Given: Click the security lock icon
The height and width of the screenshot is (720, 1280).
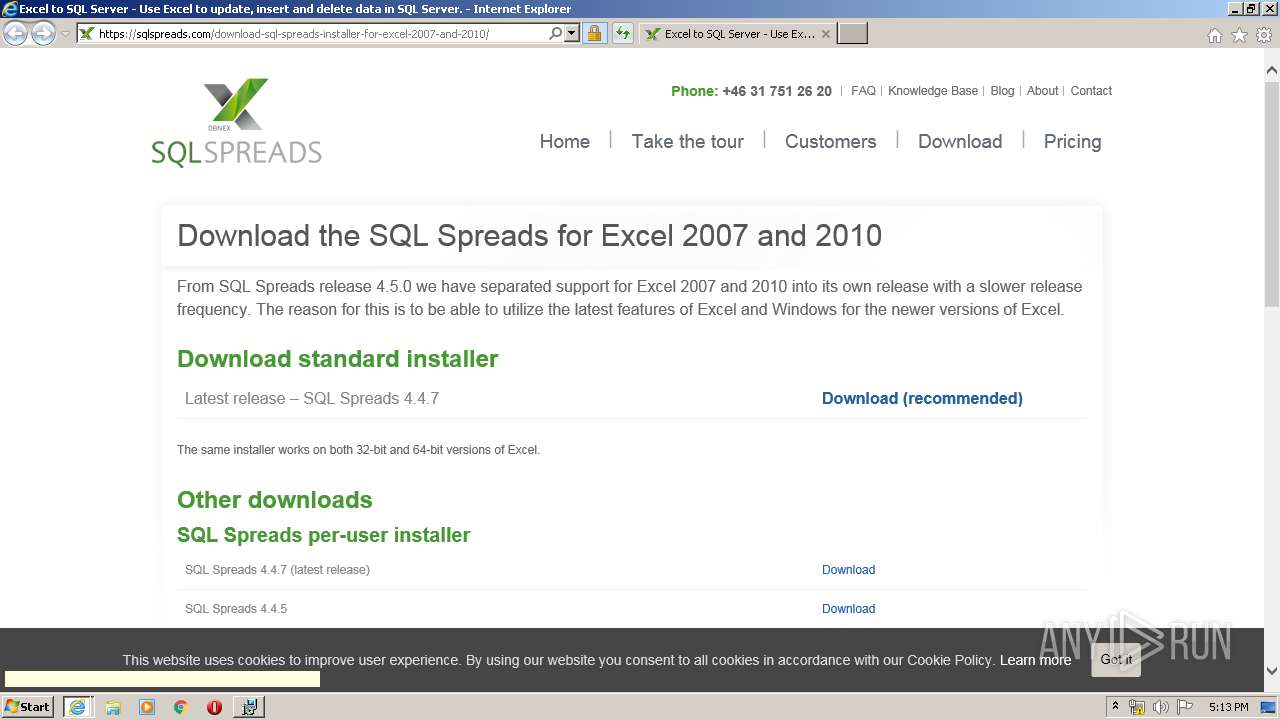Looking at the screenshot, I should point(594,34).
